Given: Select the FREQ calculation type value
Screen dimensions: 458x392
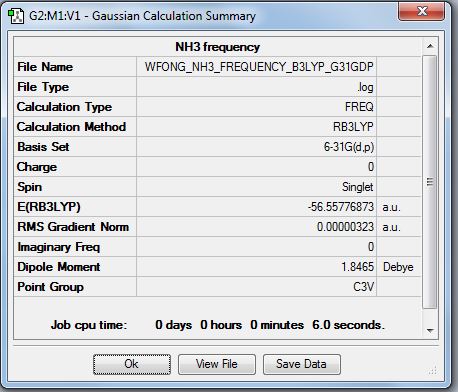Looking at the screenshot, I should pyautogui.click(x=359, y=107).
